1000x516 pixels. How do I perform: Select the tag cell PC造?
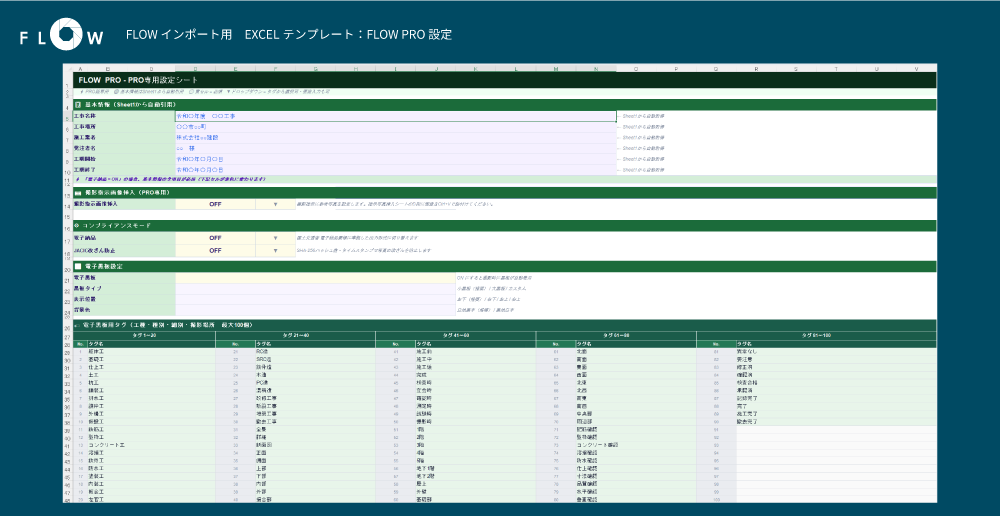pyautogui.click(x=314, y=383)
